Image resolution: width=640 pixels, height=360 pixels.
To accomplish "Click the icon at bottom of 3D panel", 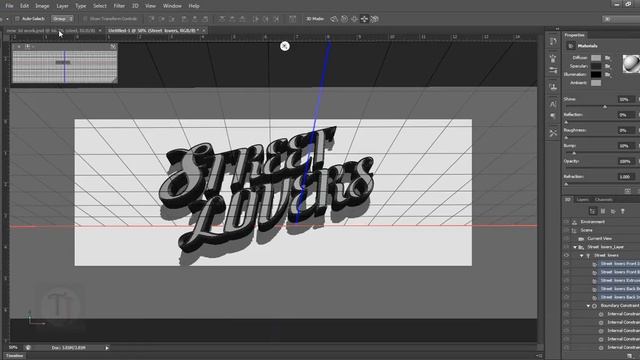I will (x=630, y=356).
